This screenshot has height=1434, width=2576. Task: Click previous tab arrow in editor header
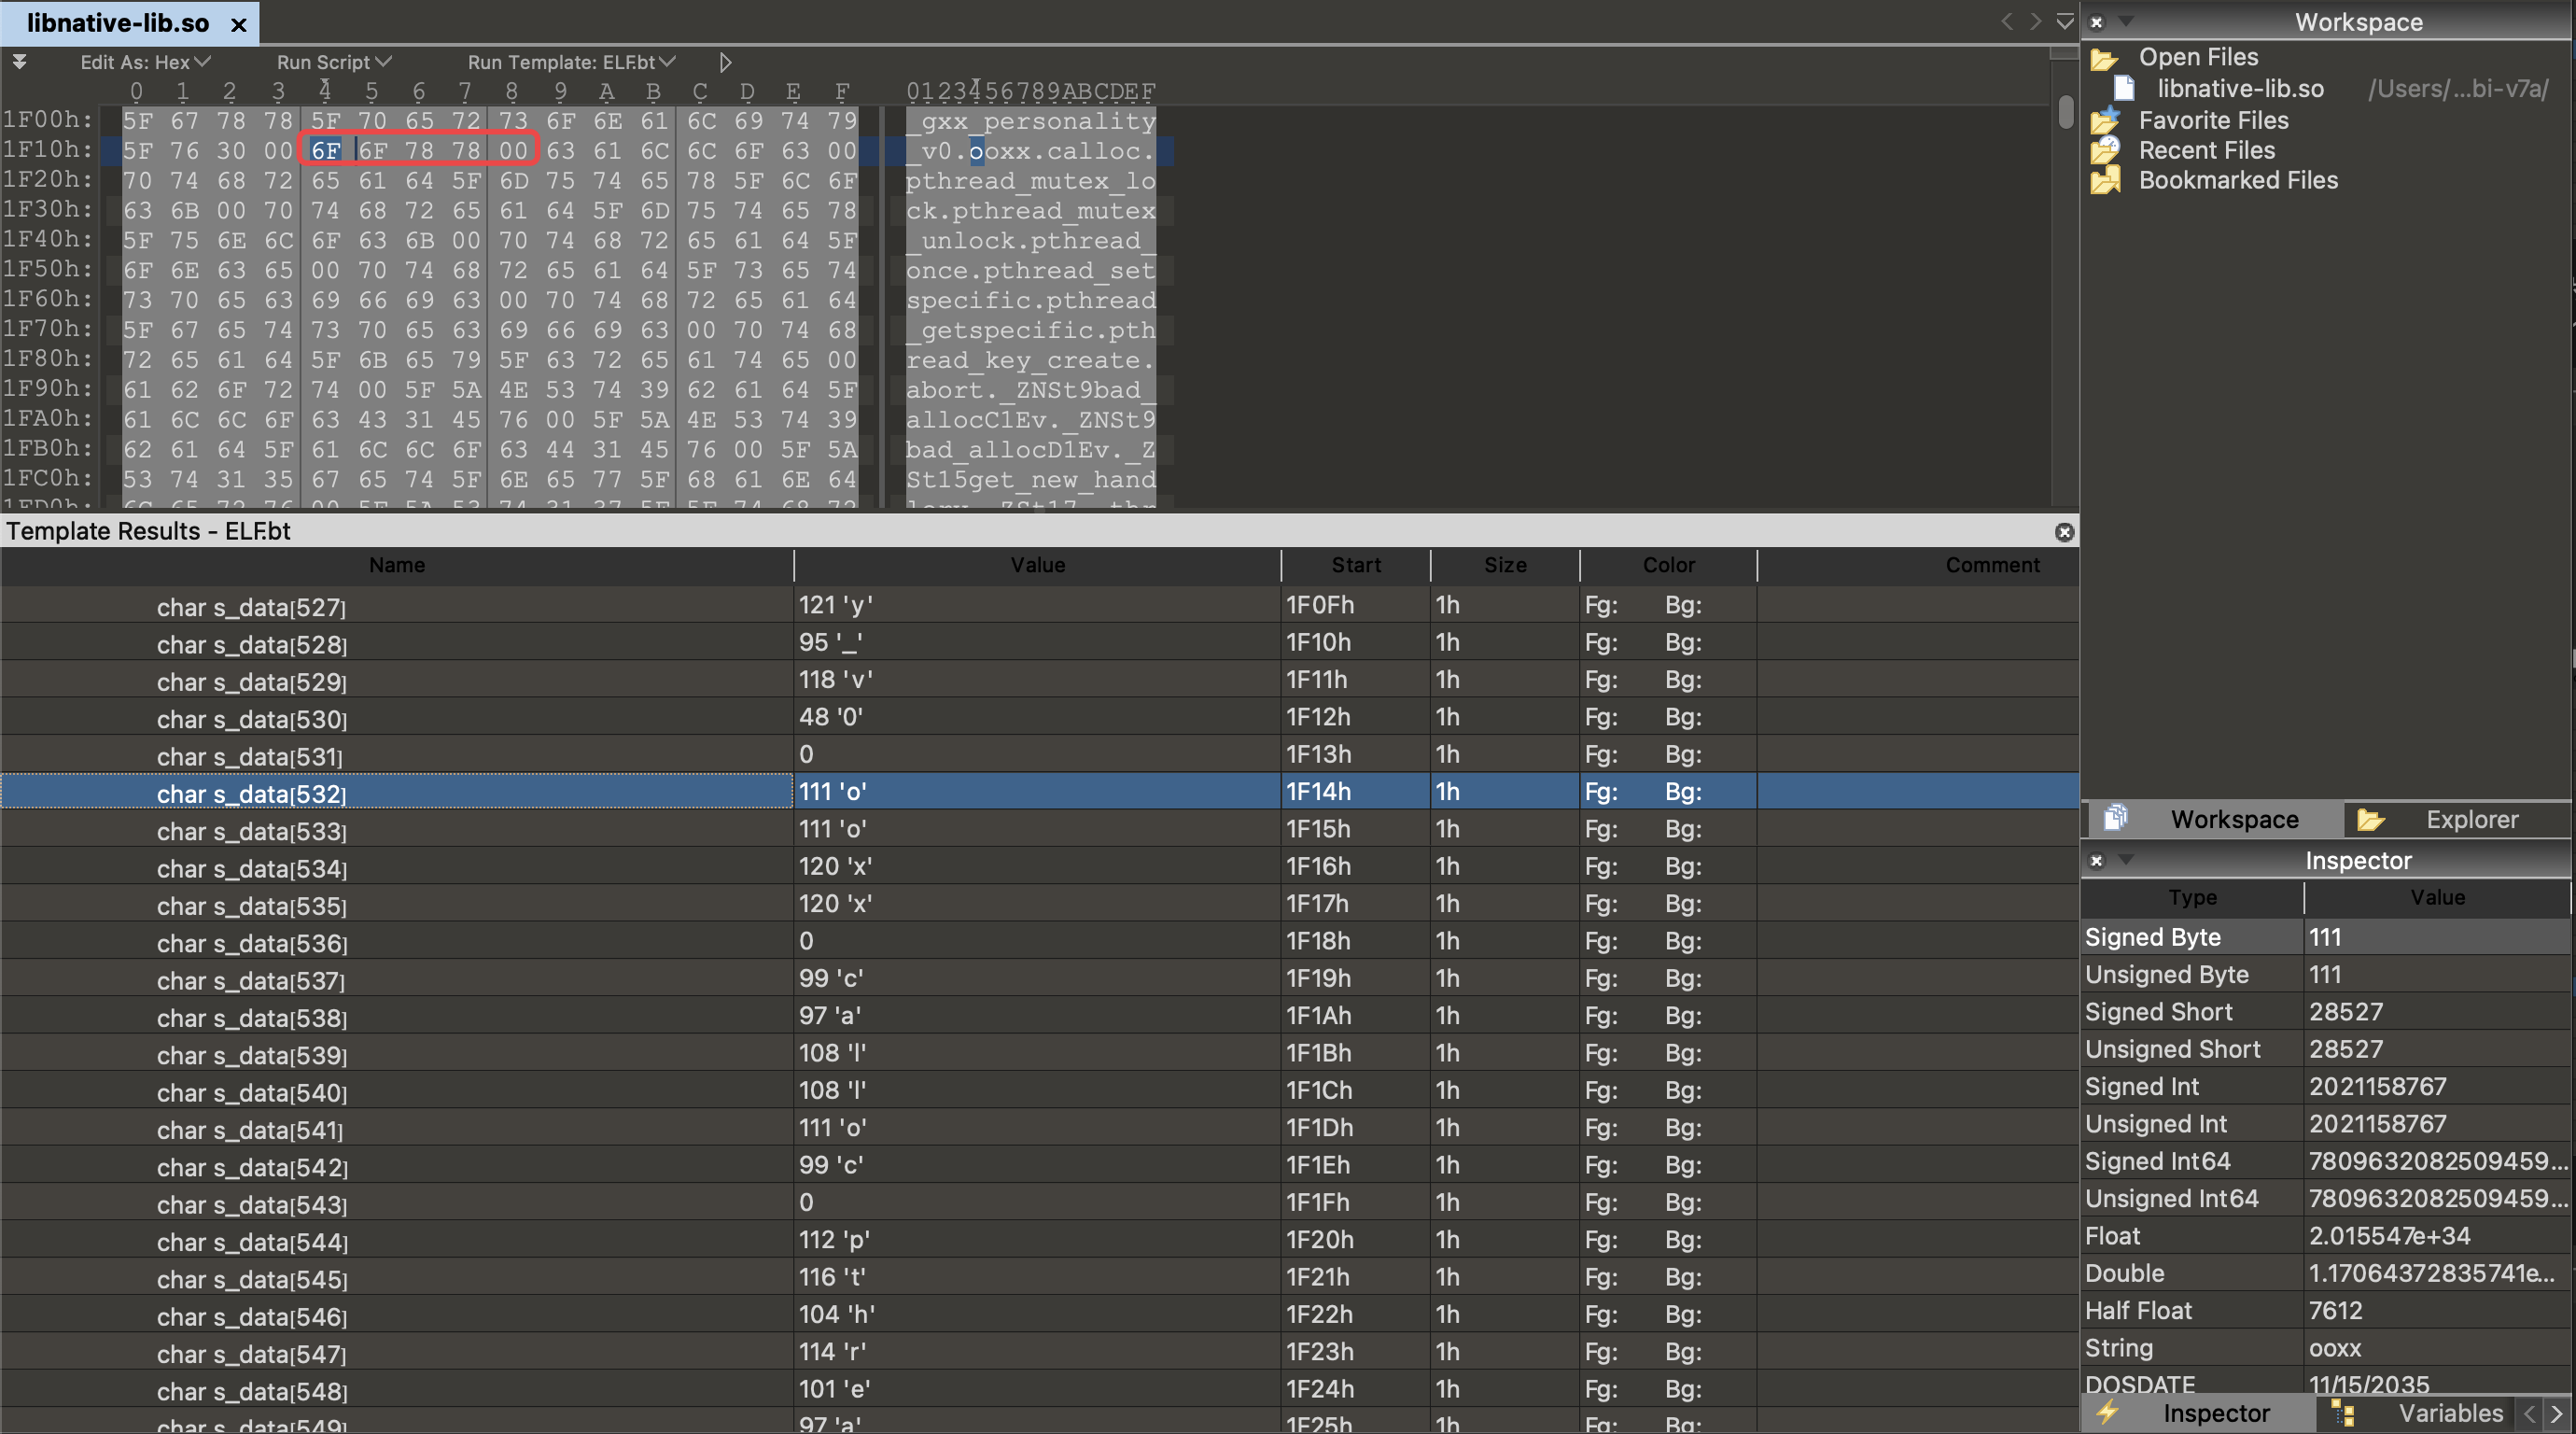pos(2006,22)
